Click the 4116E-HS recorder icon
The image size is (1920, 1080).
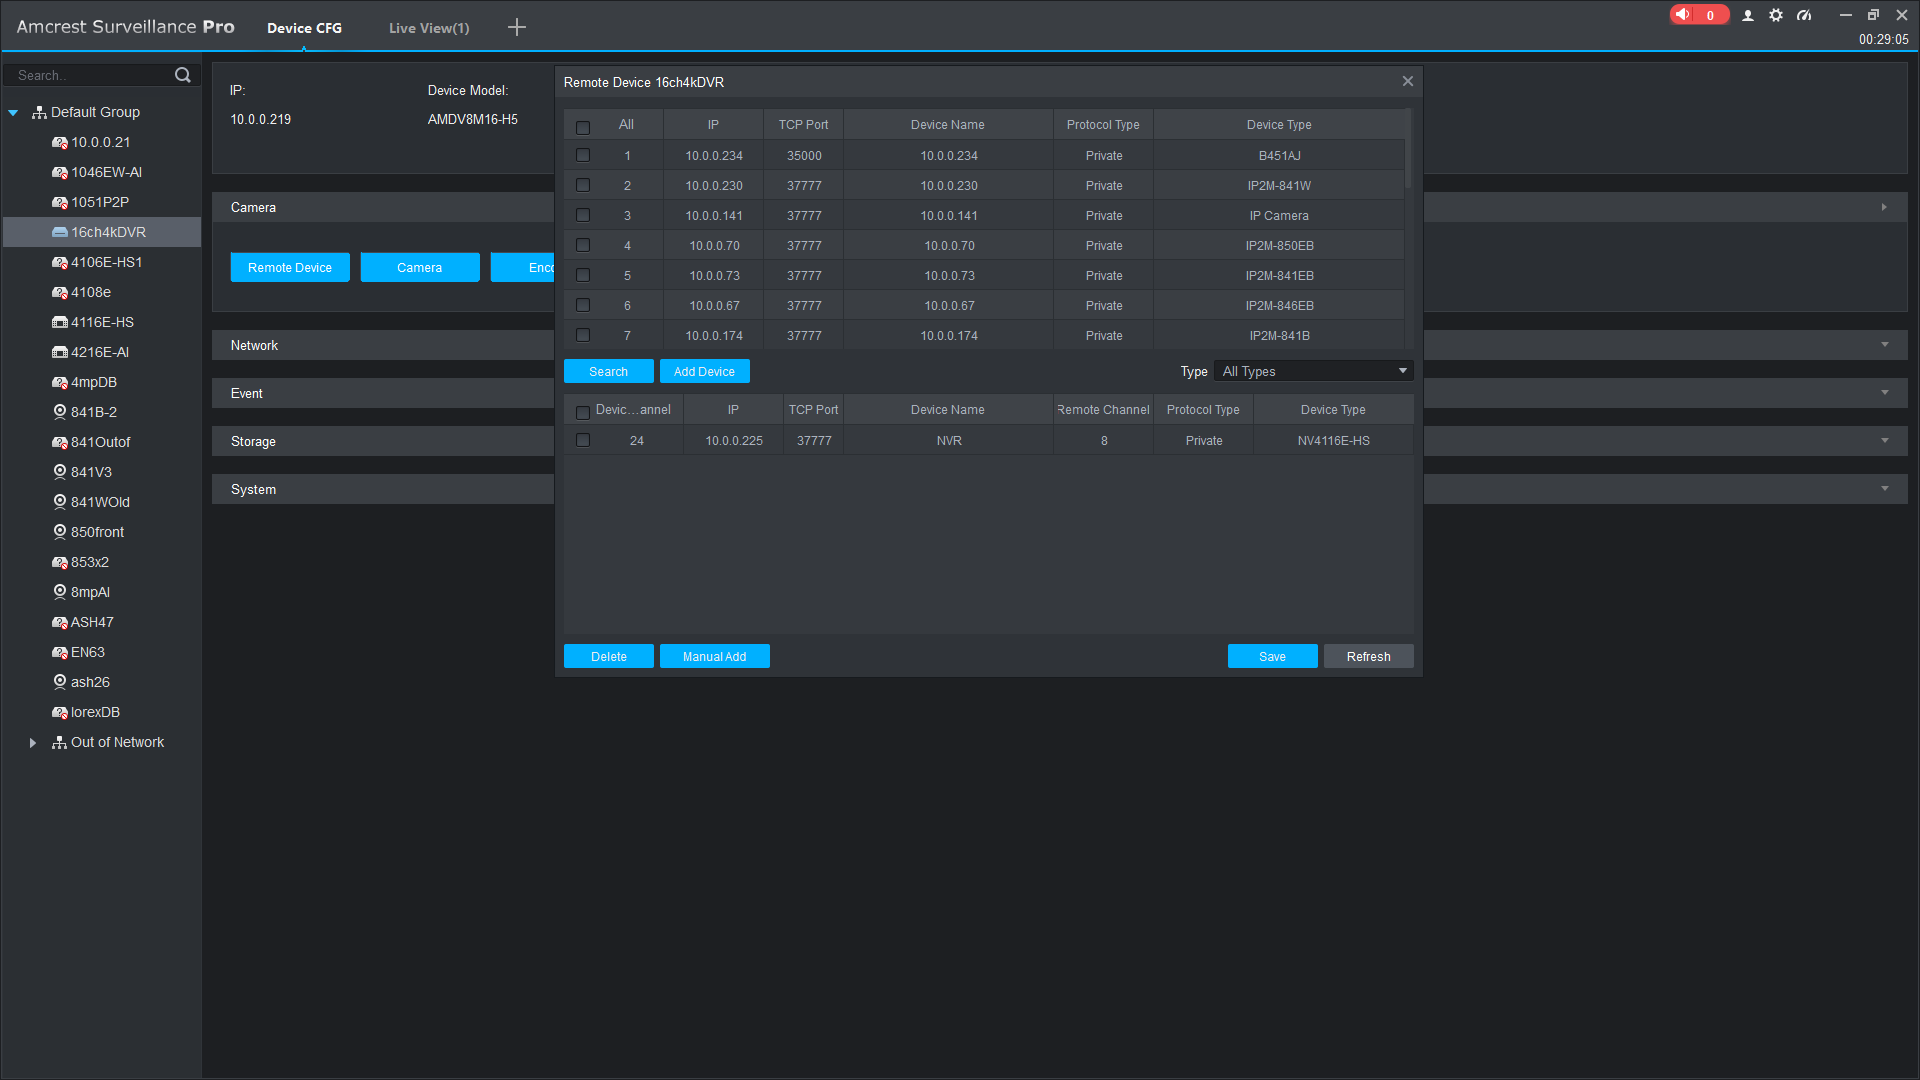[60, 322]
